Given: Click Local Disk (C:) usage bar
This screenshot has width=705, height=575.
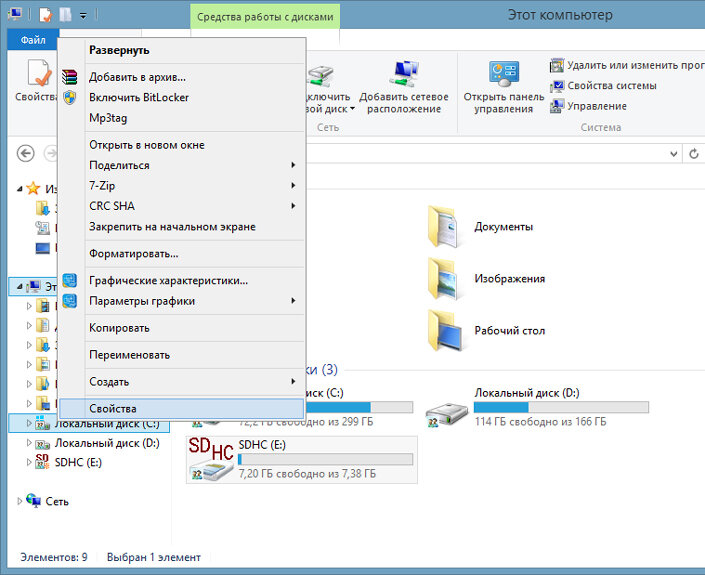Looking at the screenshot, I should [x=359, y=407].
